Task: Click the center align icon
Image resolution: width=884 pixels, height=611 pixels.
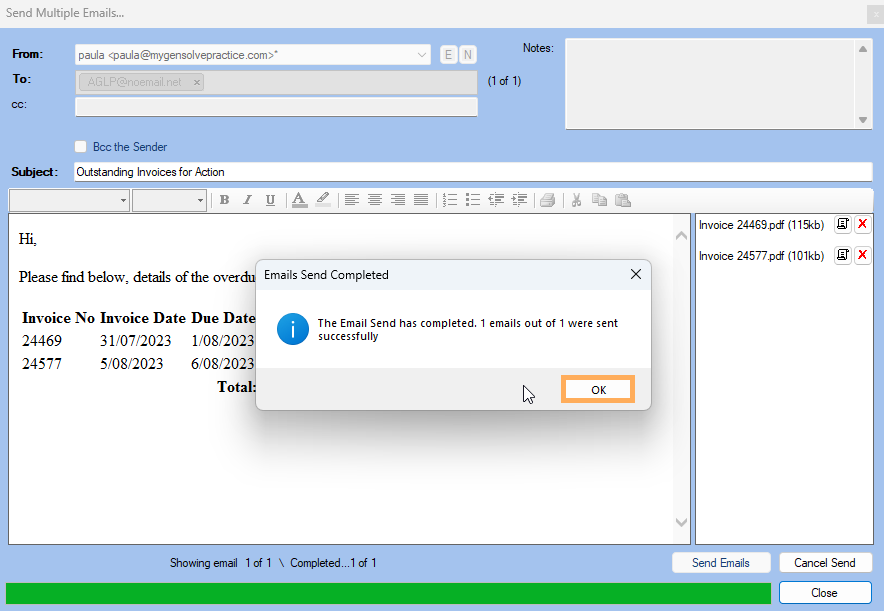Action: tap(375, 200)
